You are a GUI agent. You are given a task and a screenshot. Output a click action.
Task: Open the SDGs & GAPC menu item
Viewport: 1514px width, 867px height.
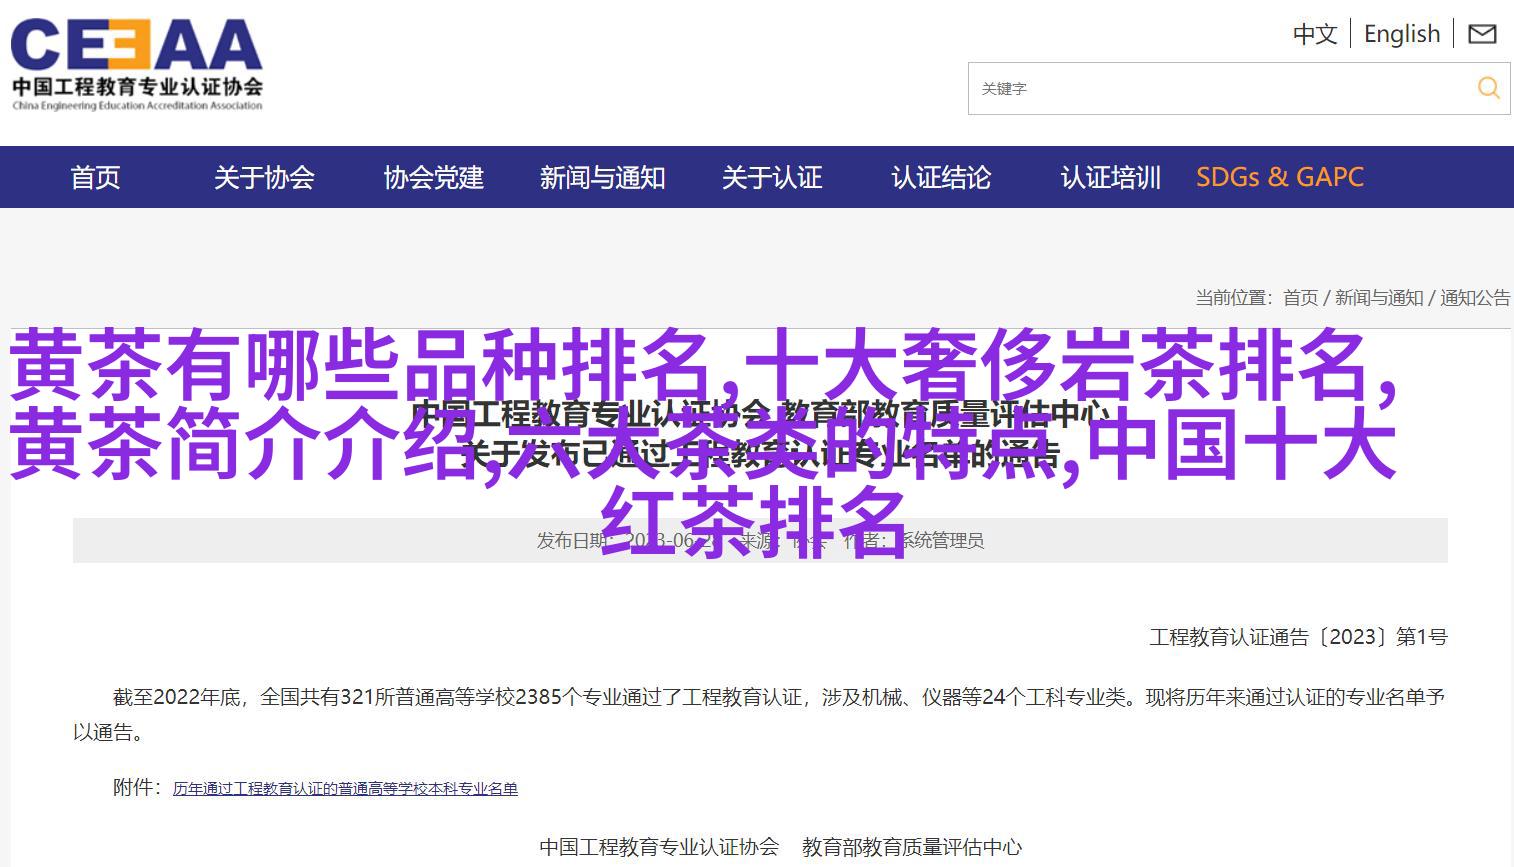click(1279, 178)
